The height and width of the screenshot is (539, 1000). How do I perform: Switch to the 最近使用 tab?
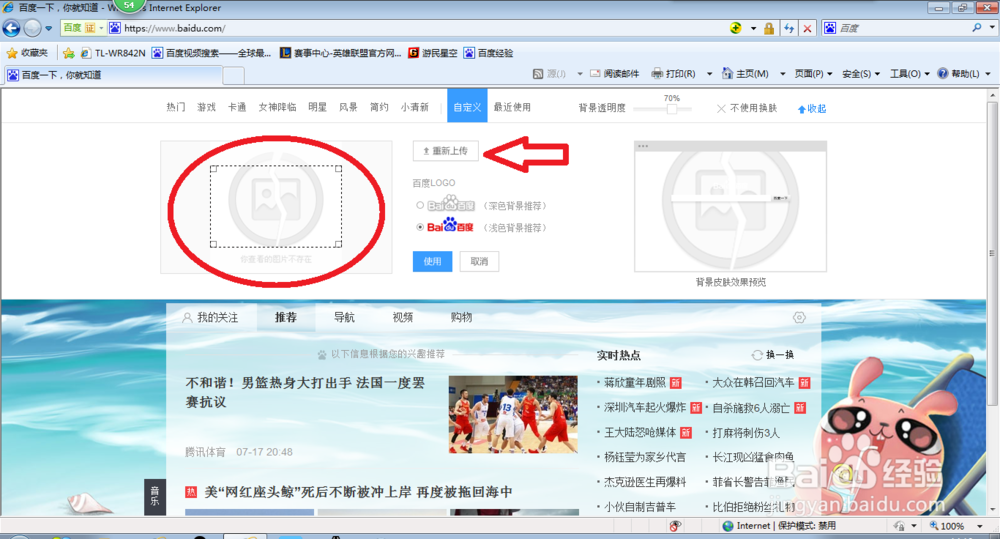[512, 107]
